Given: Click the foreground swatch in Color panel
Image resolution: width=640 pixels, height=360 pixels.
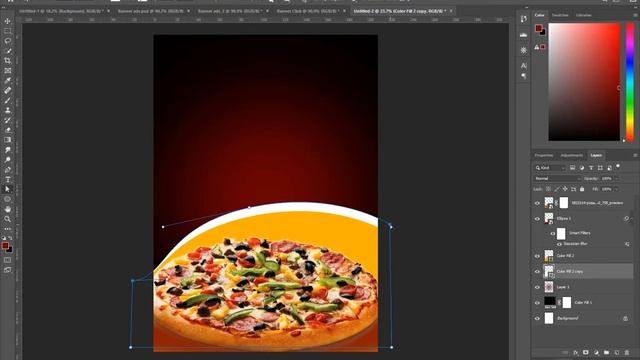Looking at the screenshot, I should point(539,28).
